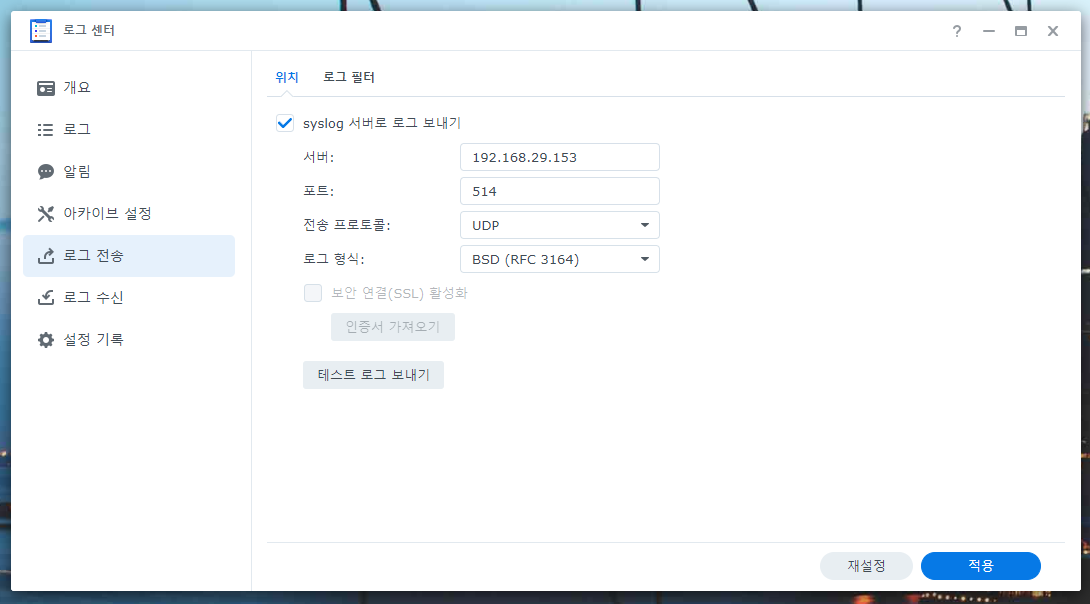Select the 로그 list icon in the sidebar

point(46,130)
